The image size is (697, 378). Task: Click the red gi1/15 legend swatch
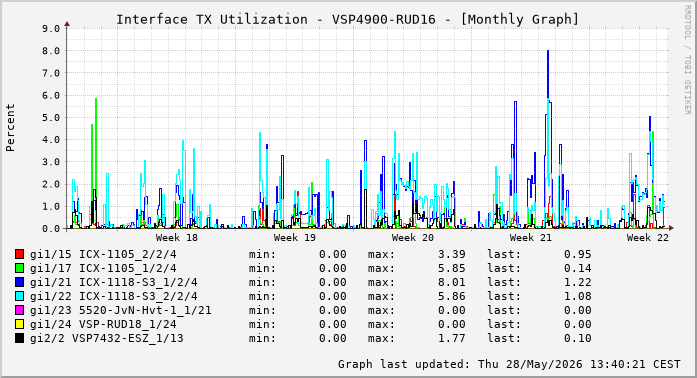[x=19, y=254]
